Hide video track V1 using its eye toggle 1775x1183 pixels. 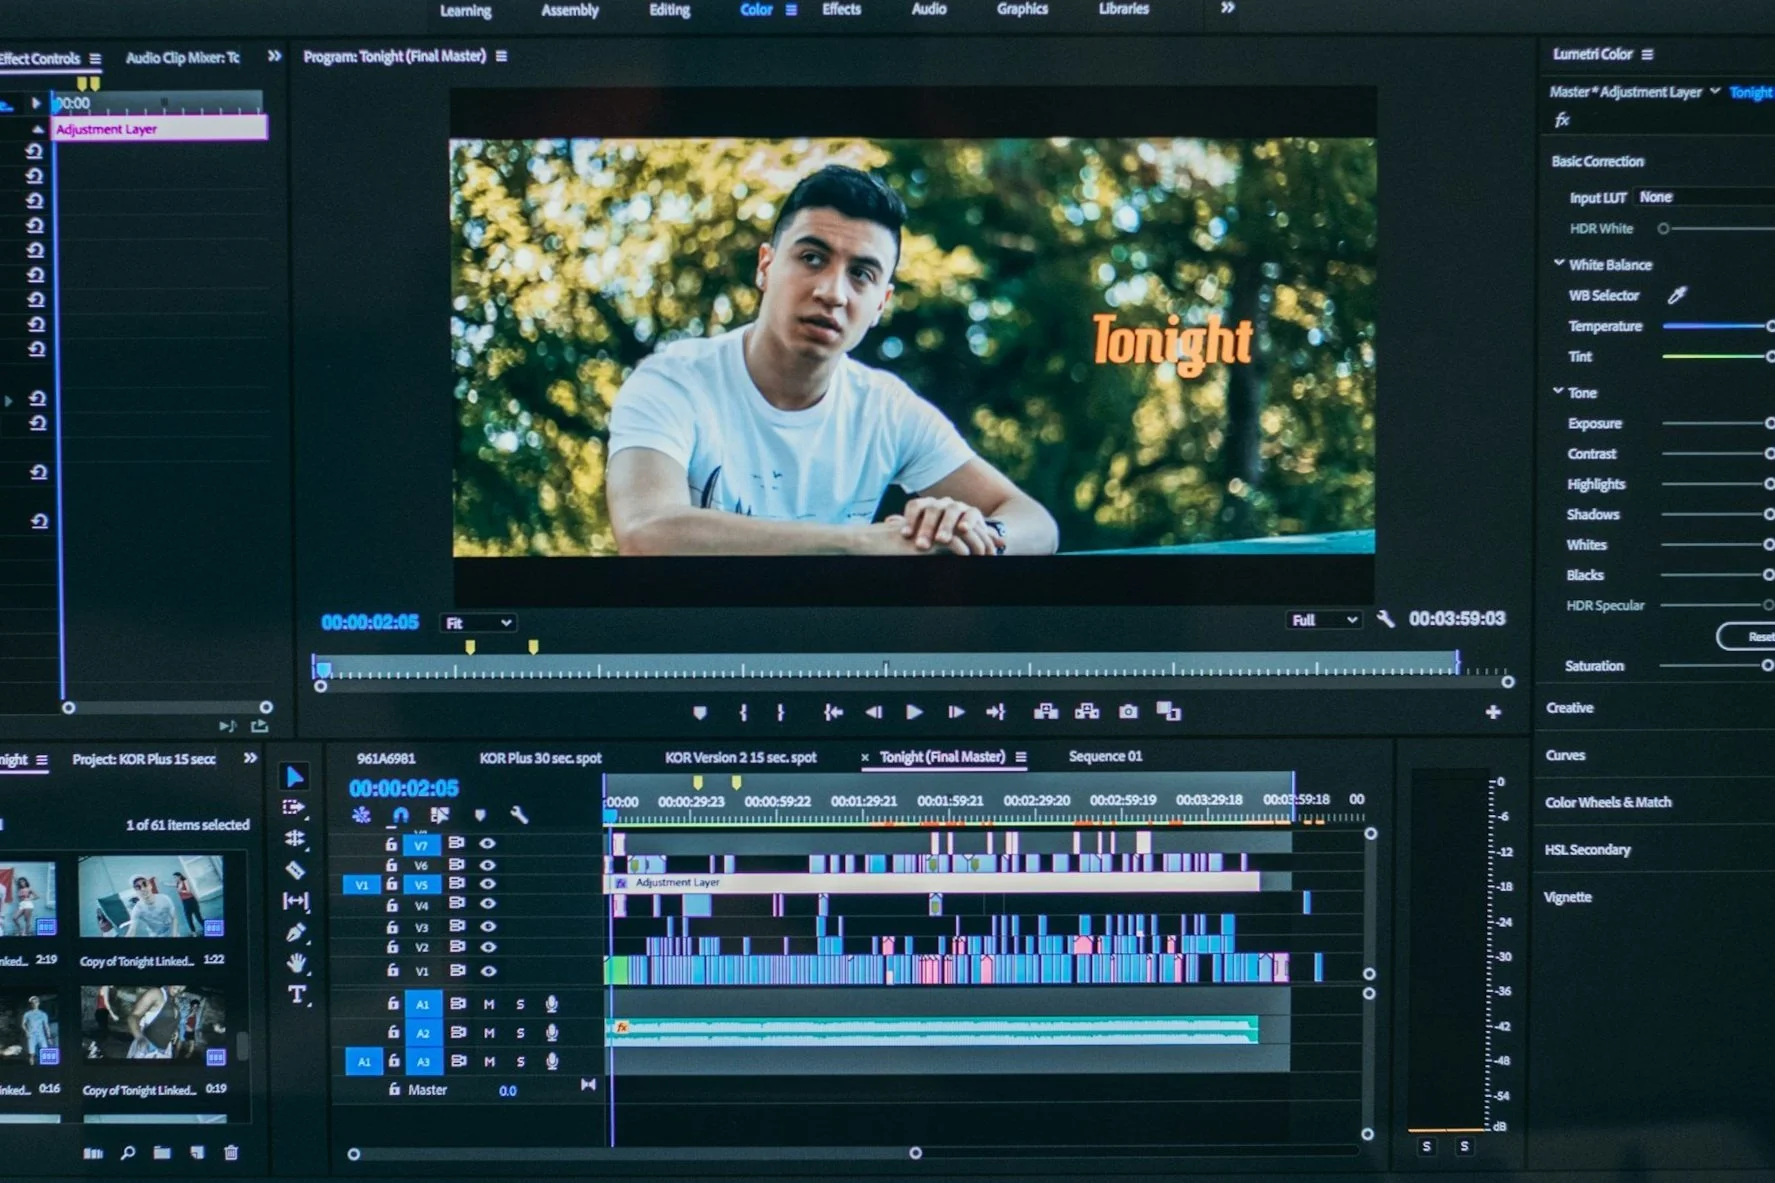coord(486,970)
